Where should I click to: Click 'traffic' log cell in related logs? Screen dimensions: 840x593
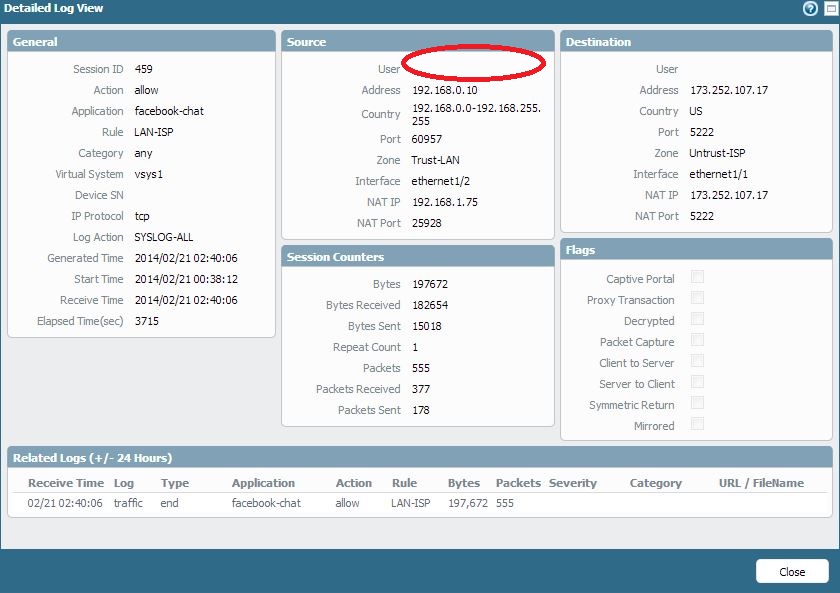128,503
